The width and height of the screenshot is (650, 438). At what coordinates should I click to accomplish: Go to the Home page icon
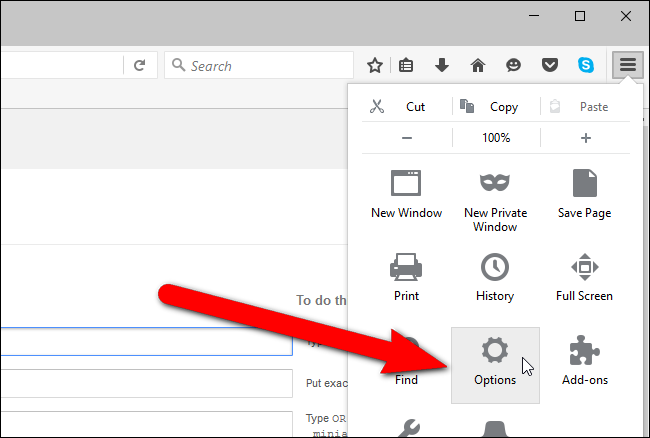(x=478, y=65)
